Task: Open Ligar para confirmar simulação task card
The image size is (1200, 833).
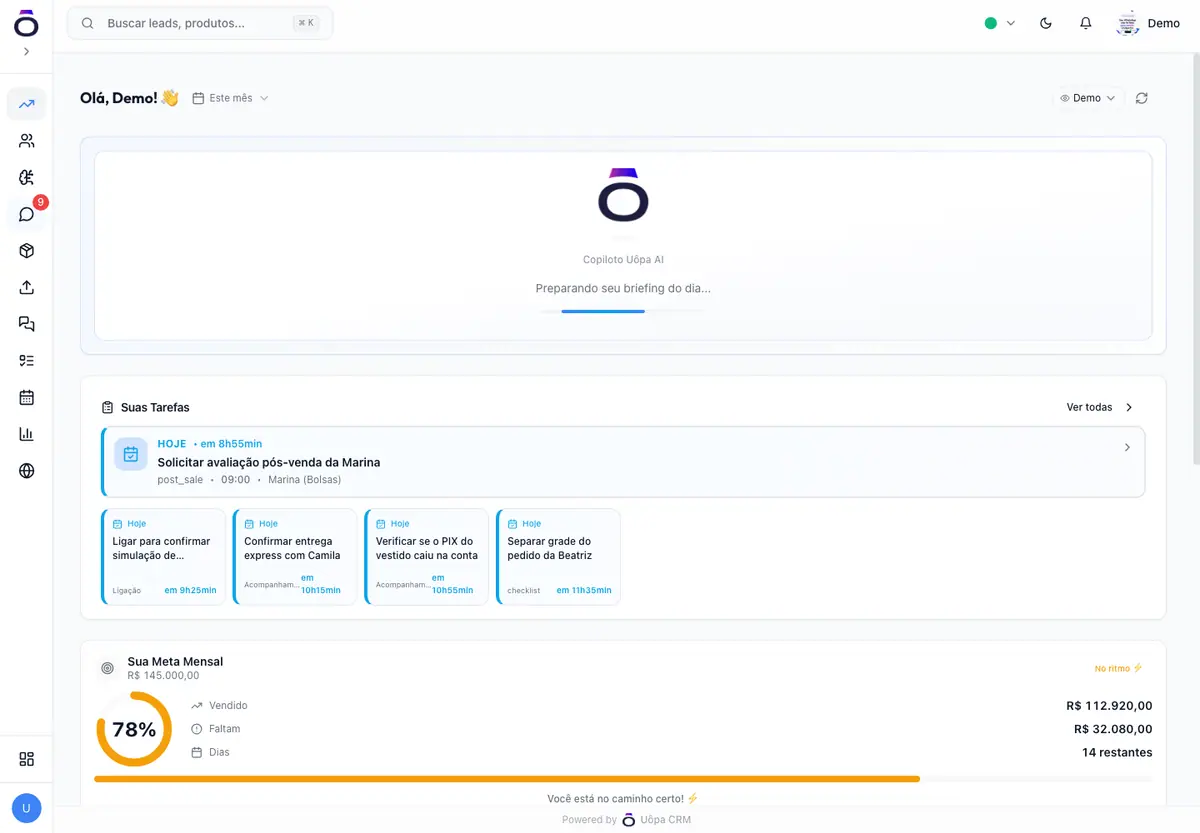Action: point(162,557)
